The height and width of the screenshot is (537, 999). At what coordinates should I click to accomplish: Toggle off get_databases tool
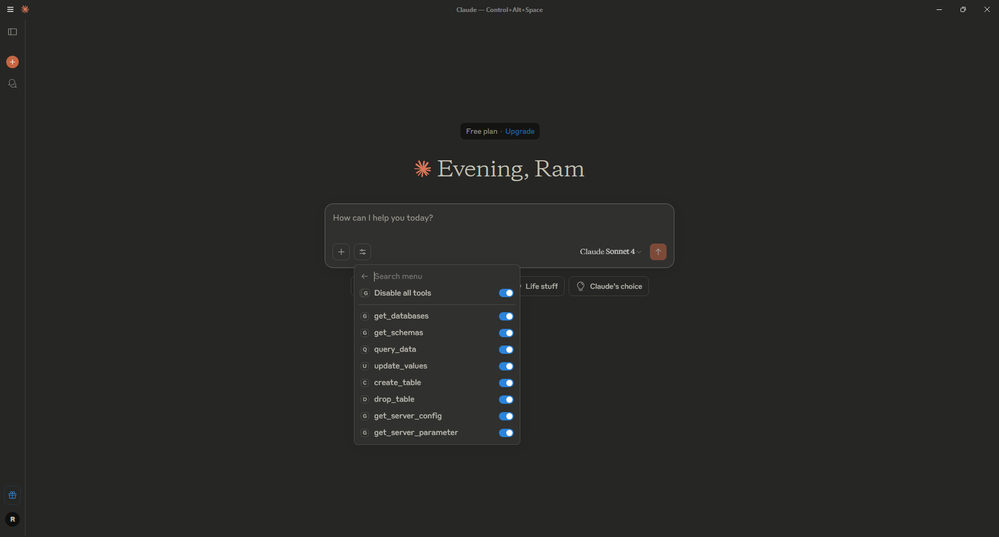coord(506,316)
